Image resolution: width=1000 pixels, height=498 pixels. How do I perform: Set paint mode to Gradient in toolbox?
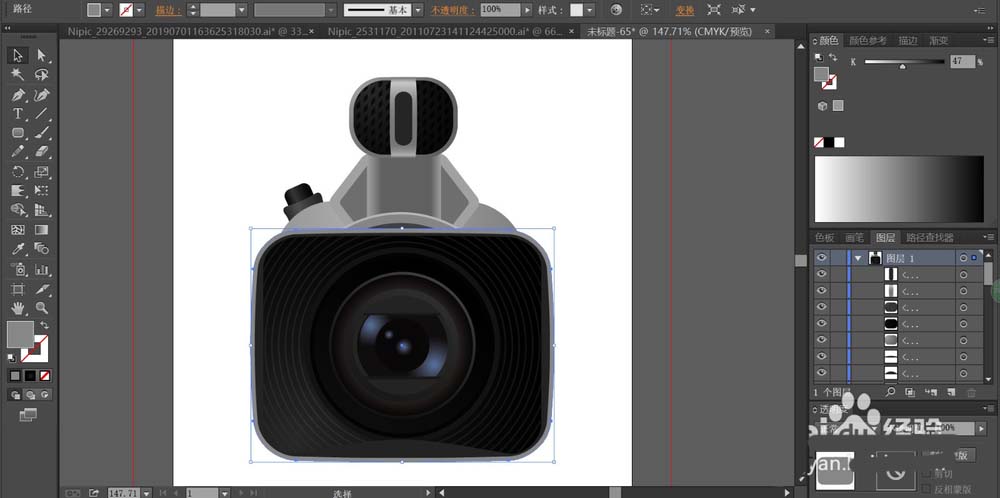(30, 376)
